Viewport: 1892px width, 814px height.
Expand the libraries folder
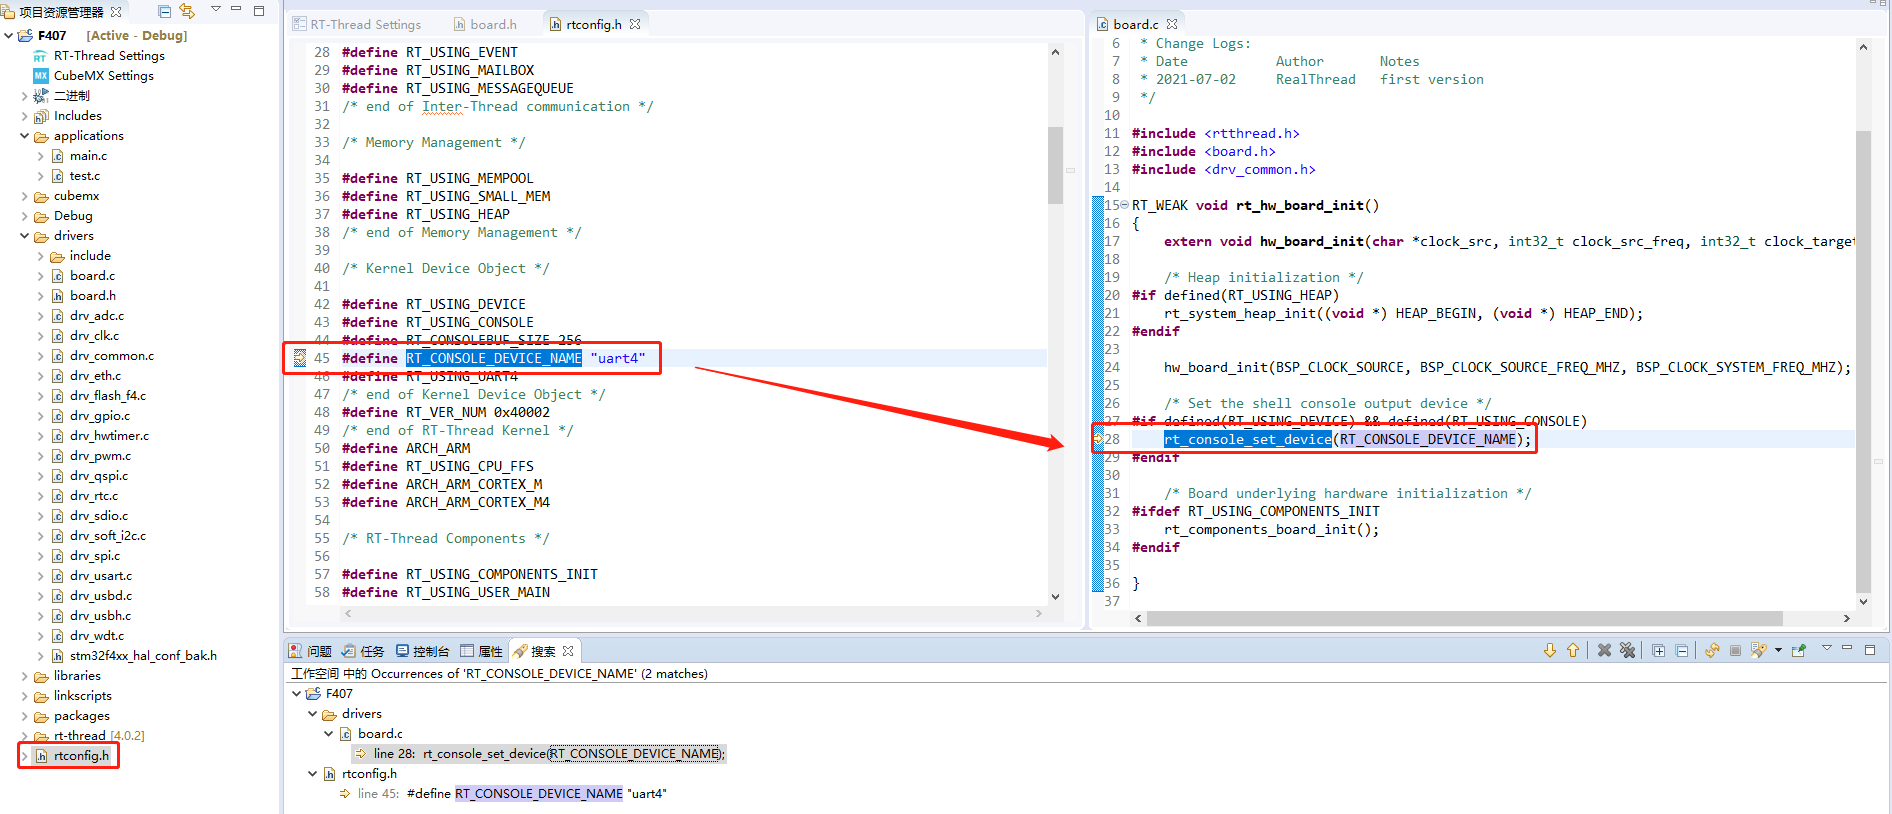(25, 675)
